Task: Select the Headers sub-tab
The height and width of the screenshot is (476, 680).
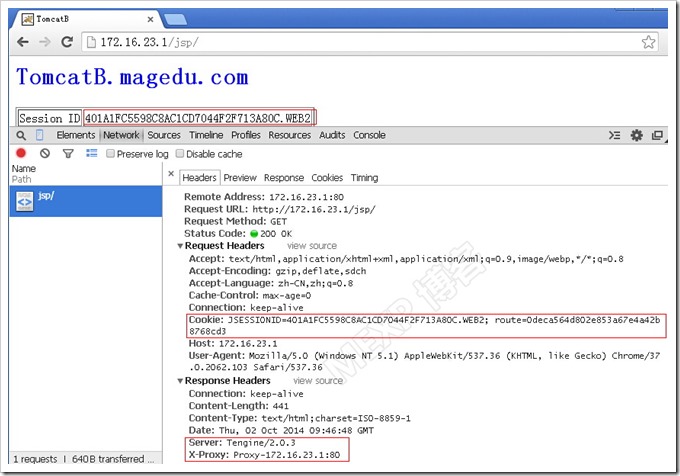Action: click(x=199, y=178)
